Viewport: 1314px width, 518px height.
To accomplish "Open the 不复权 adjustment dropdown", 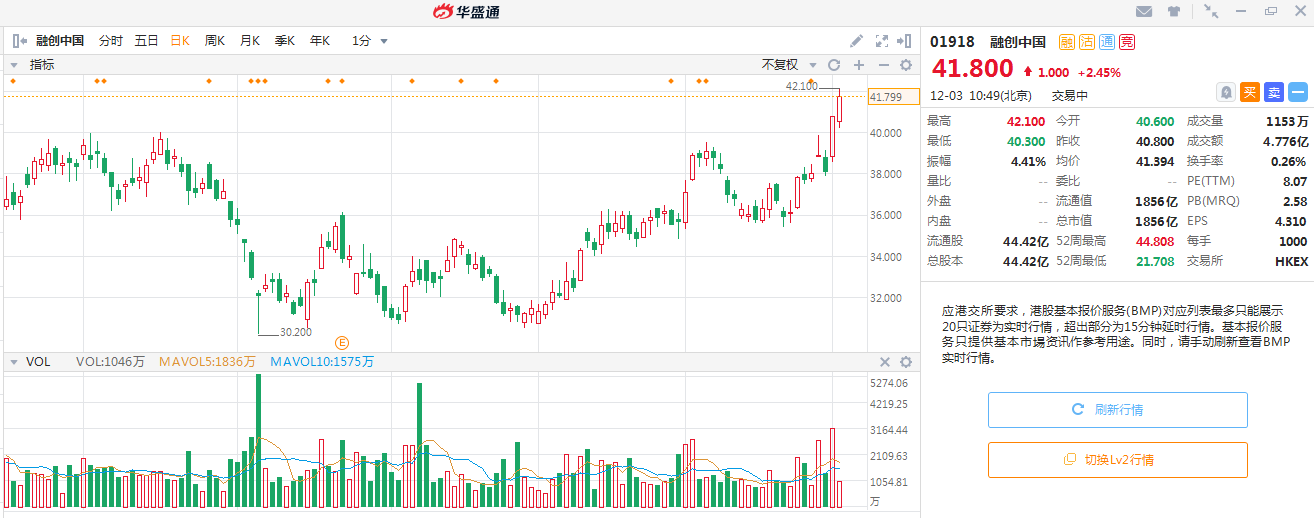I will [789, 65].
